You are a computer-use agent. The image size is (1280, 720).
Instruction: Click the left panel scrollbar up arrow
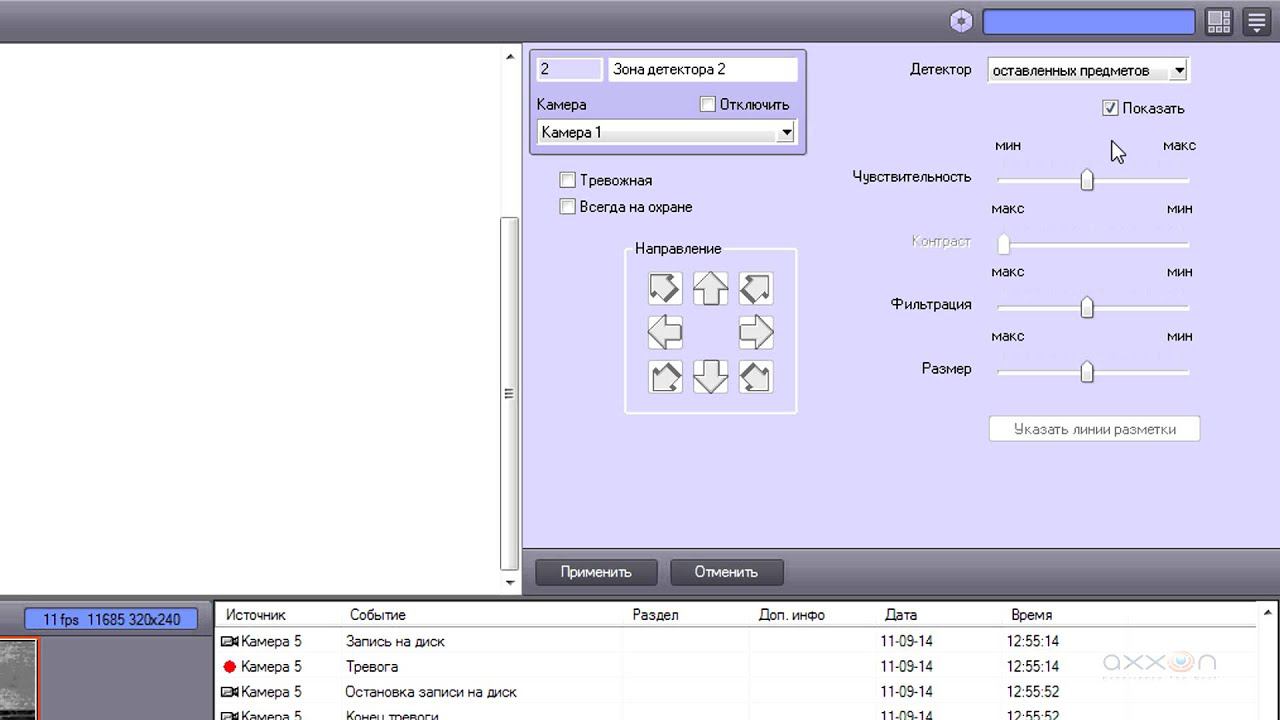pos(510,57)
